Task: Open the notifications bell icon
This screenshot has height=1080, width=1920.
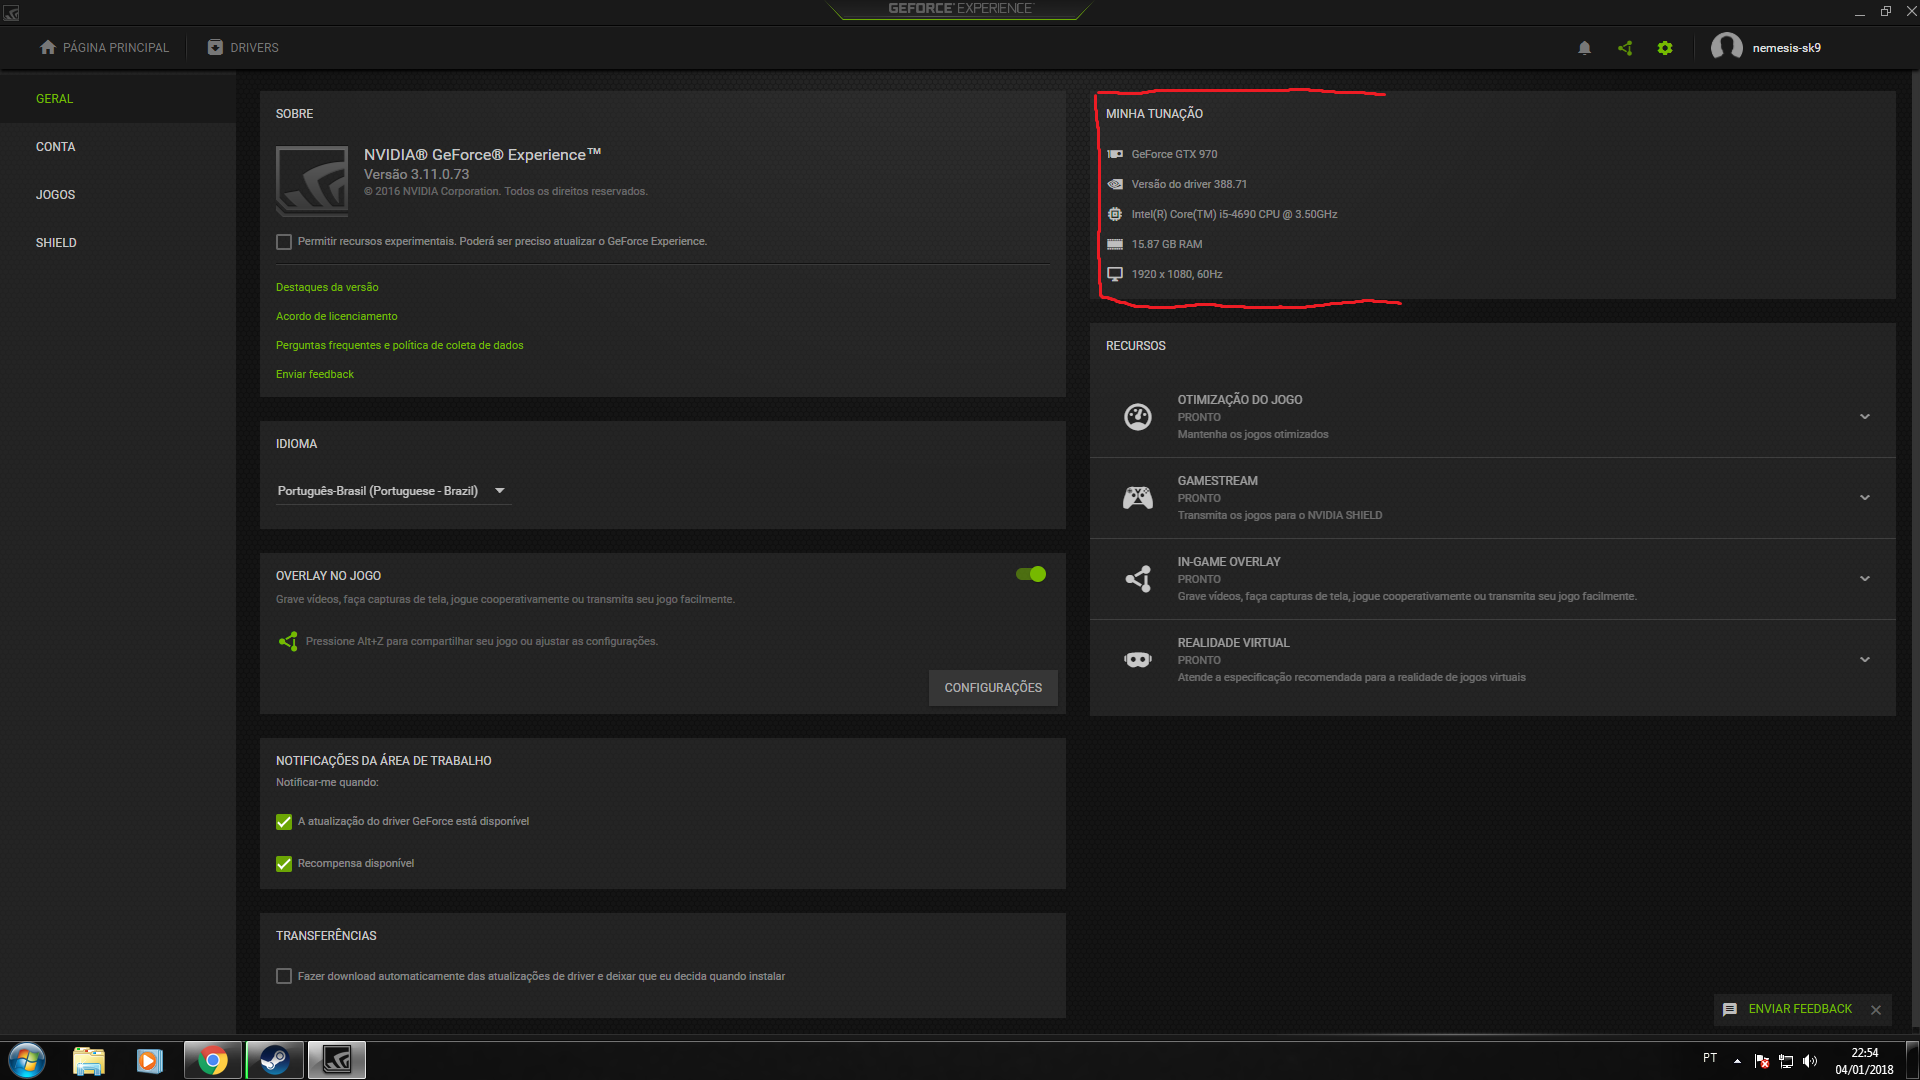Action: pyautogui.click(x=1584, y=48)
